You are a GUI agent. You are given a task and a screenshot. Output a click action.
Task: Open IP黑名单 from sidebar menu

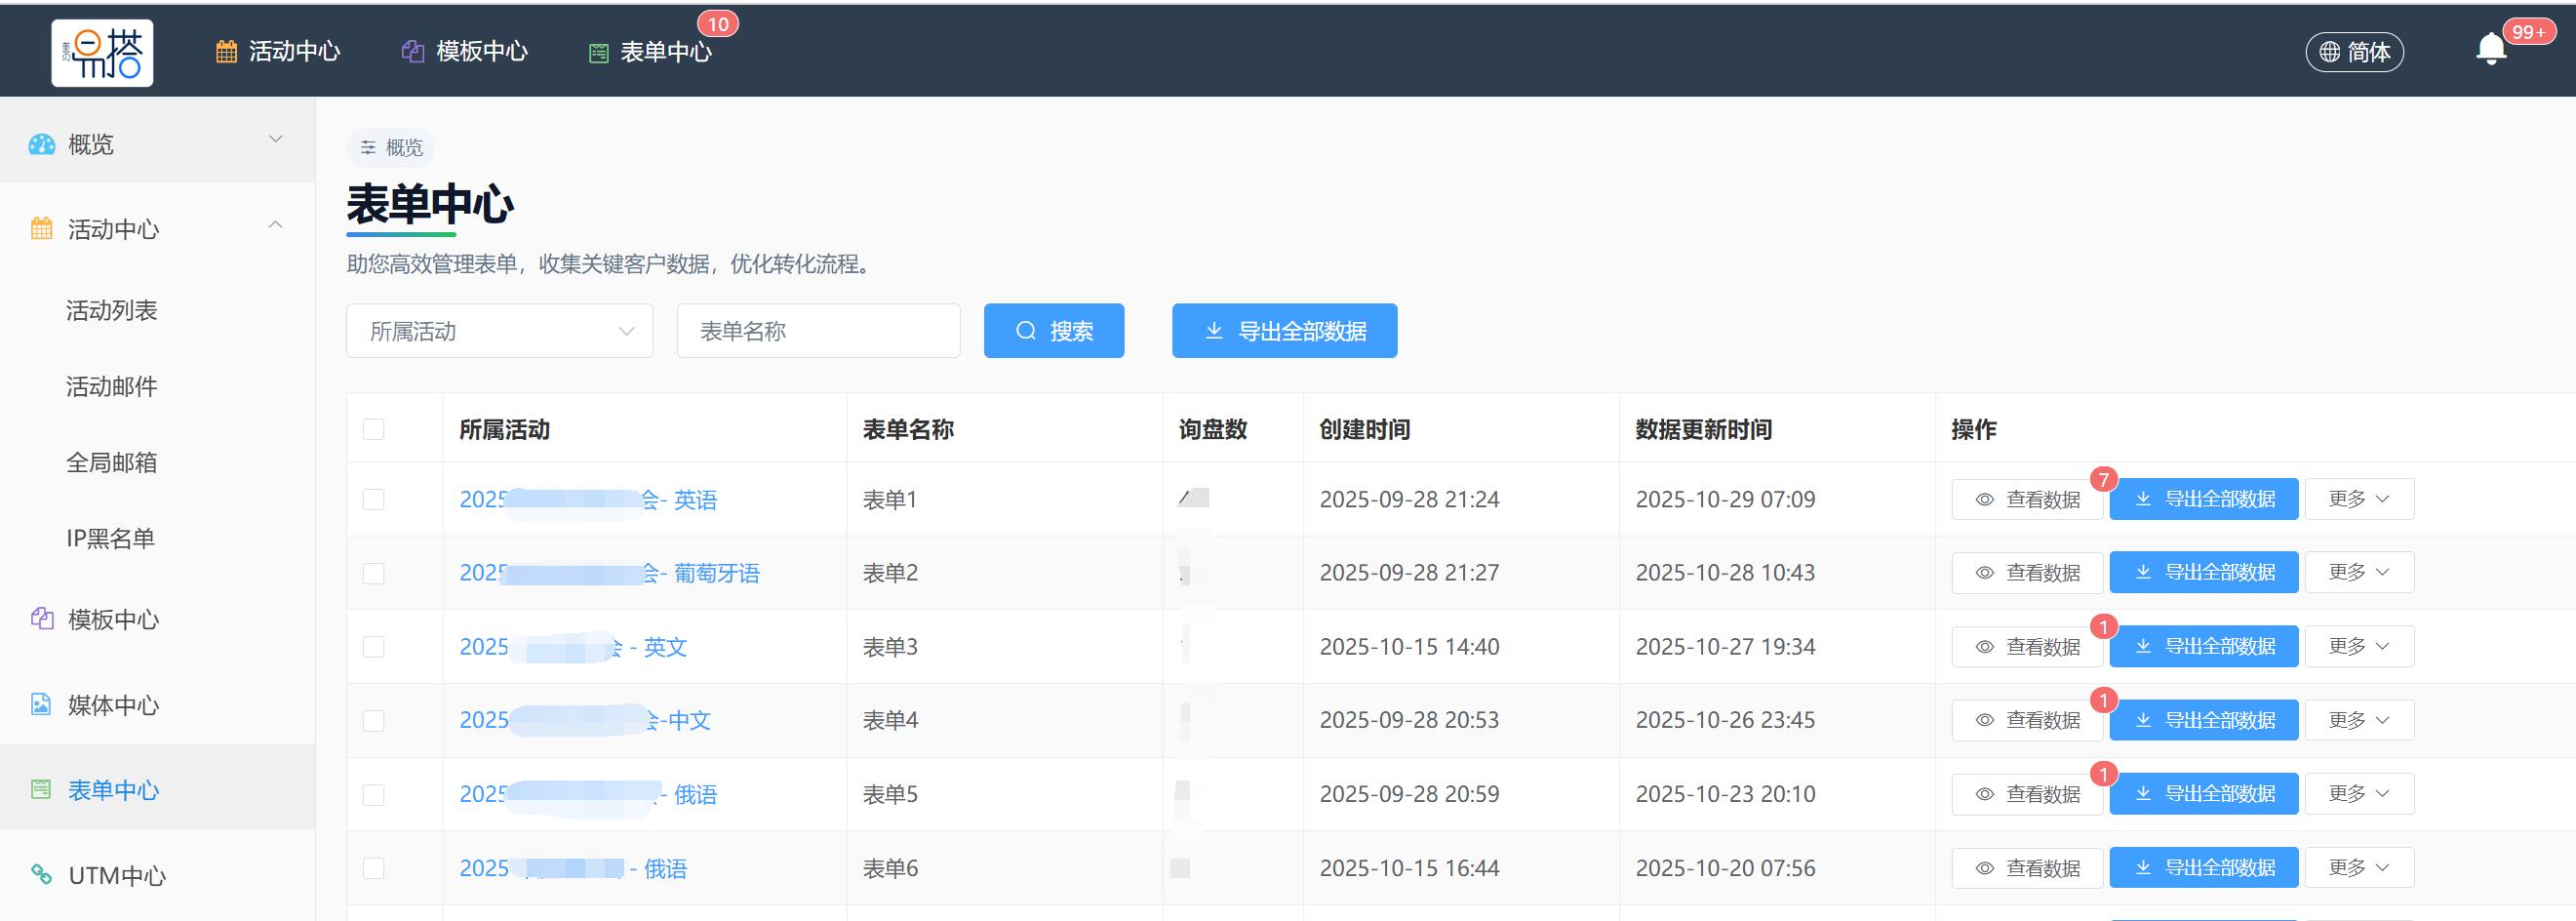110,537
